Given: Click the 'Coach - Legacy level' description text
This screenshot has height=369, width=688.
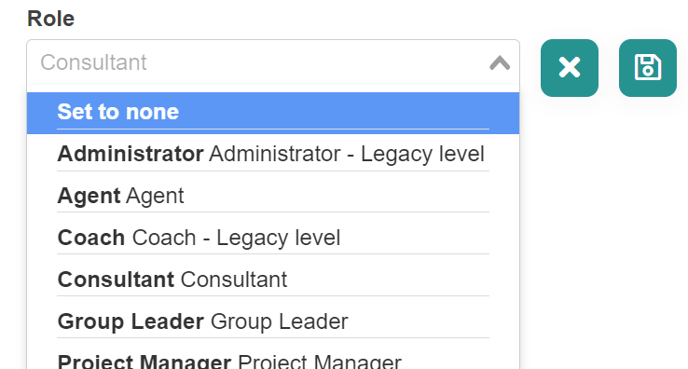Looking at the screenshot, I should 236,238.
